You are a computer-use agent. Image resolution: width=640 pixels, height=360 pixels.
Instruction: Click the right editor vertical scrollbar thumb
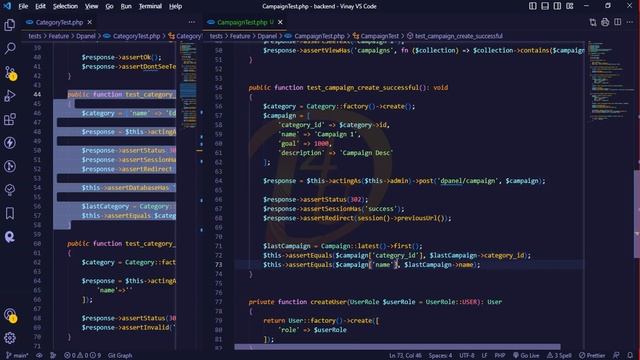coord(637,214)
